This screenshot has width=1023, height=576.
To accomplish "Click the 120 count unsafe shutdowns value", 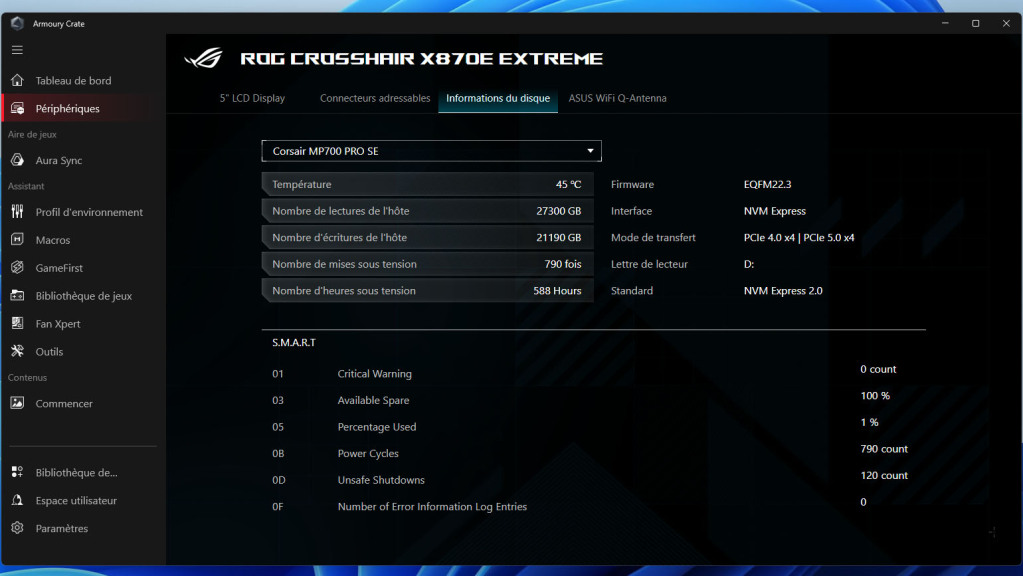I will point(884,476).
